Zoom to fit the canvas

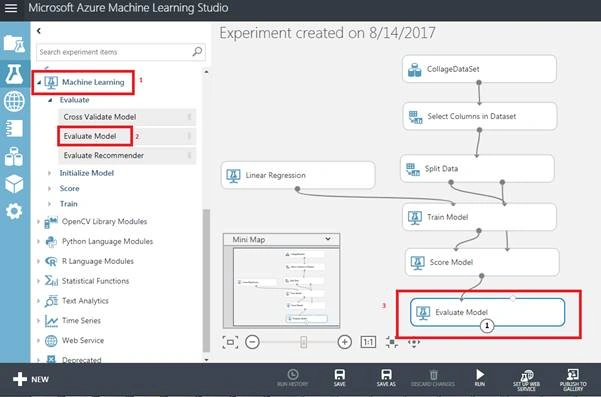(x=230, y=342)
